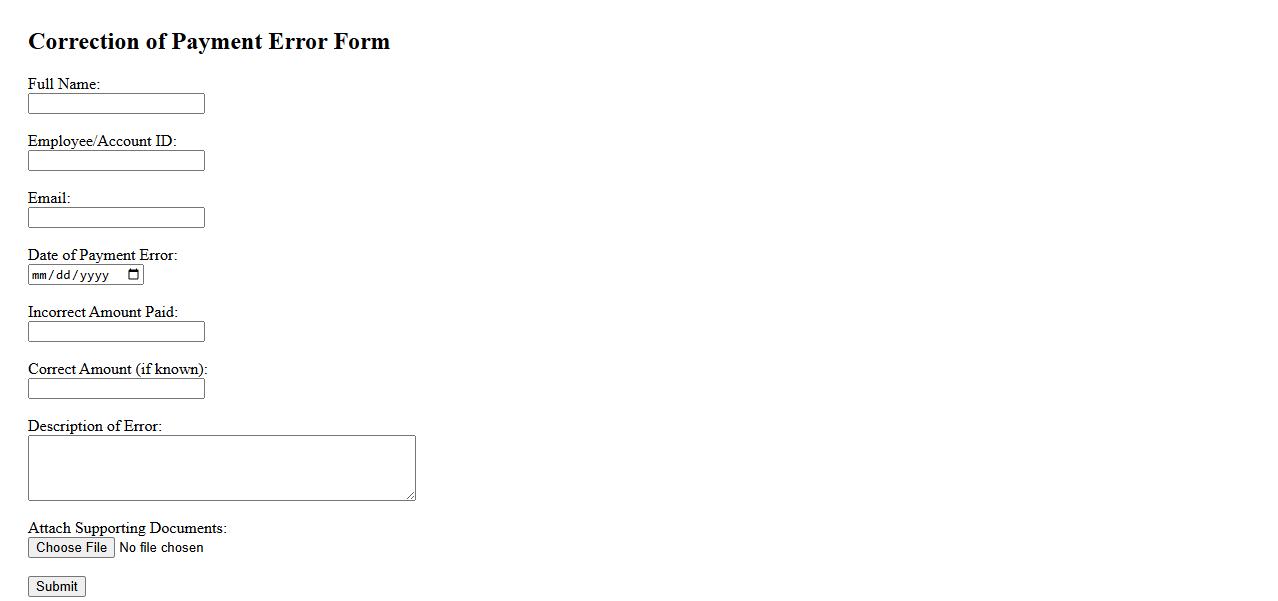
Task: Click the Description of Error label
Action: (95, 426)
